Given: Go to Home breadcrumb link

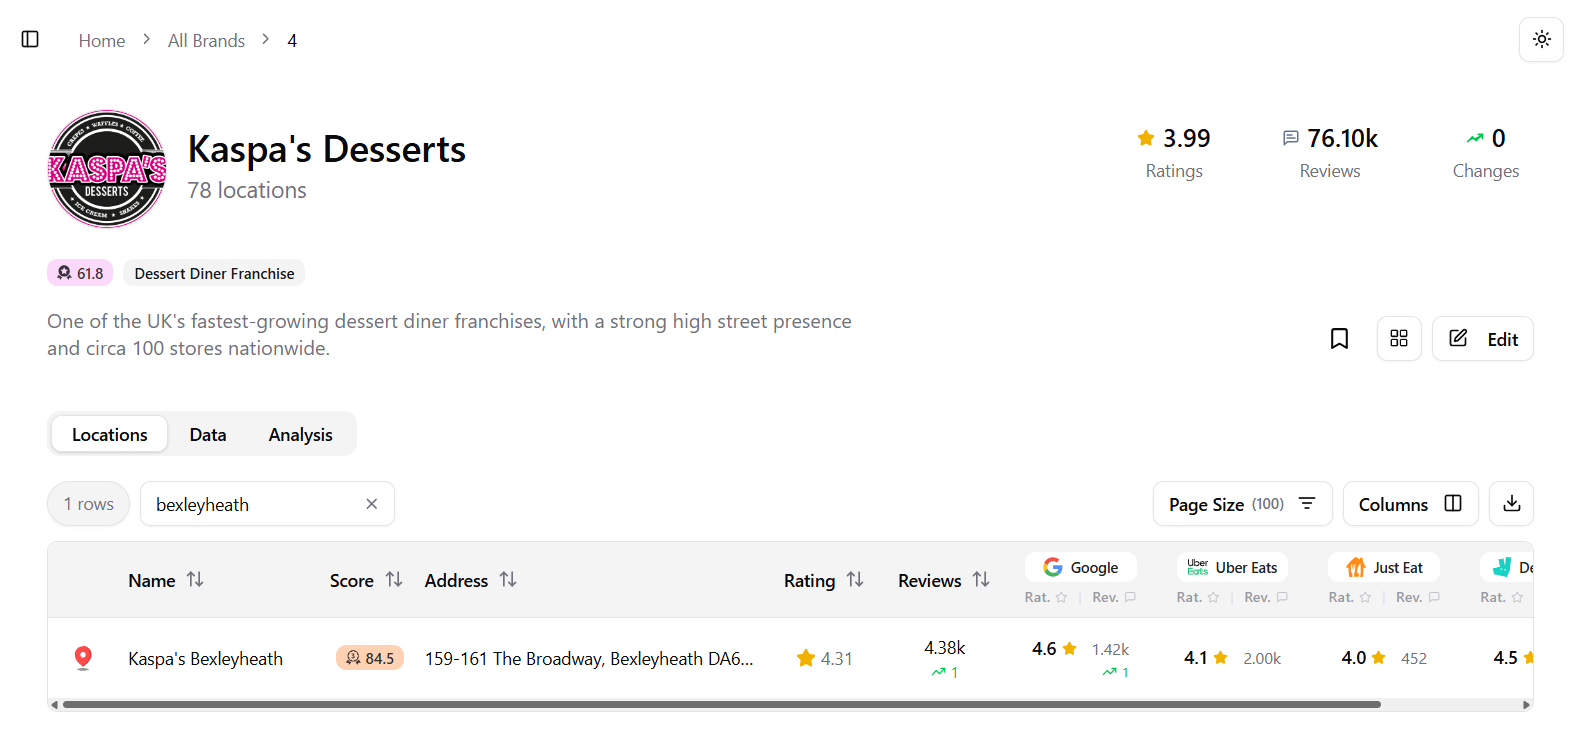Looking at the screenshot, I should click(x=102, y=40).
